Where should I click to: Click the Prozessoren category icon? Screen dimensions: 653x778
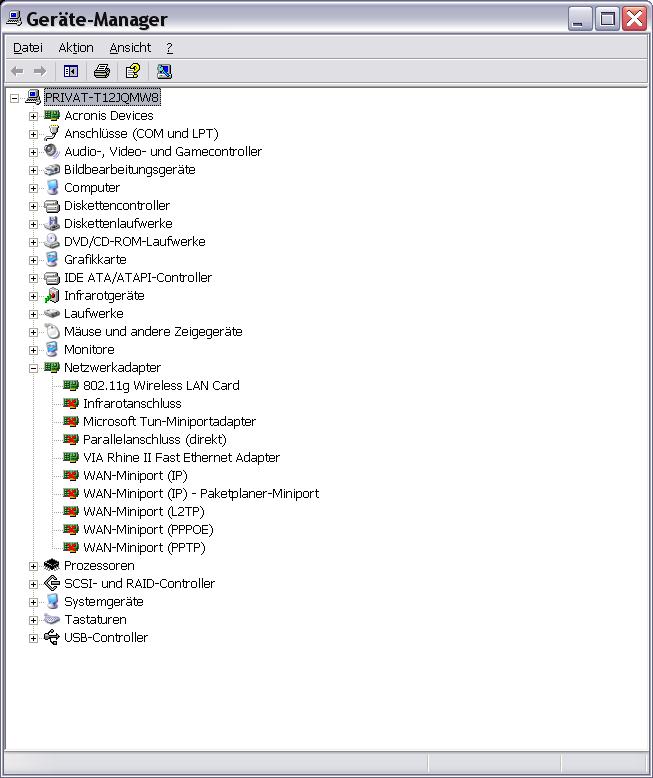tap(52, 565)
